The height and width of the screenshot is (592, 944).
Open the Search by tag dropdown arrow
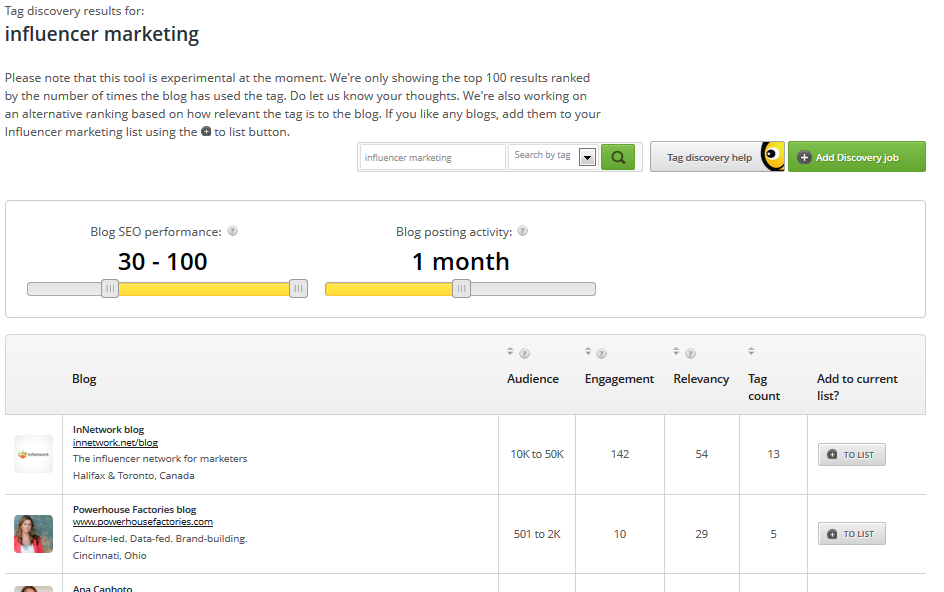coord(587,157)
